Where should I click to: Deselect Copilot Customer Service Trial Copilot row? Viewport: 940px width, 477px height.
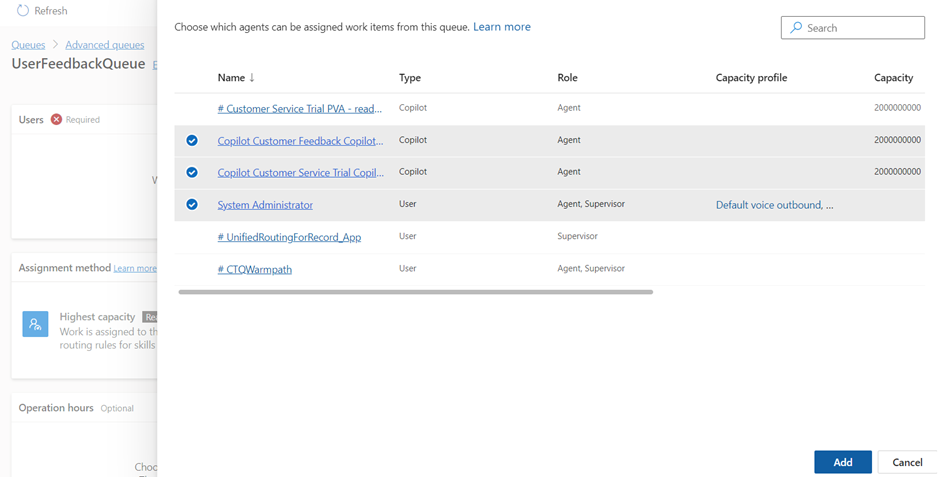[192, 172]
